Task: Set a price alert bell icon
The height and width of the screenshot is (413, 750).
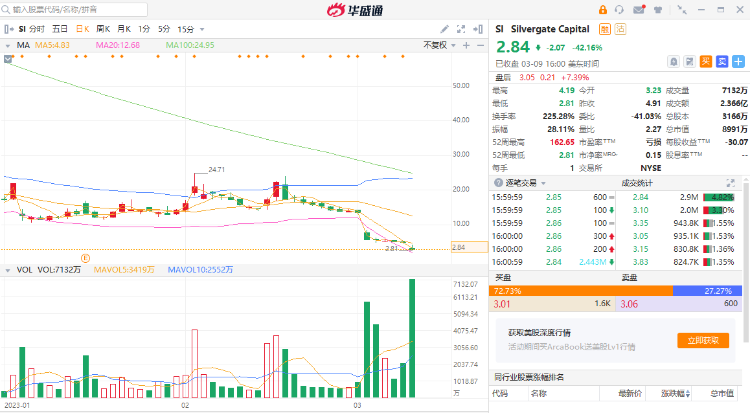Action: coord(673,62)
